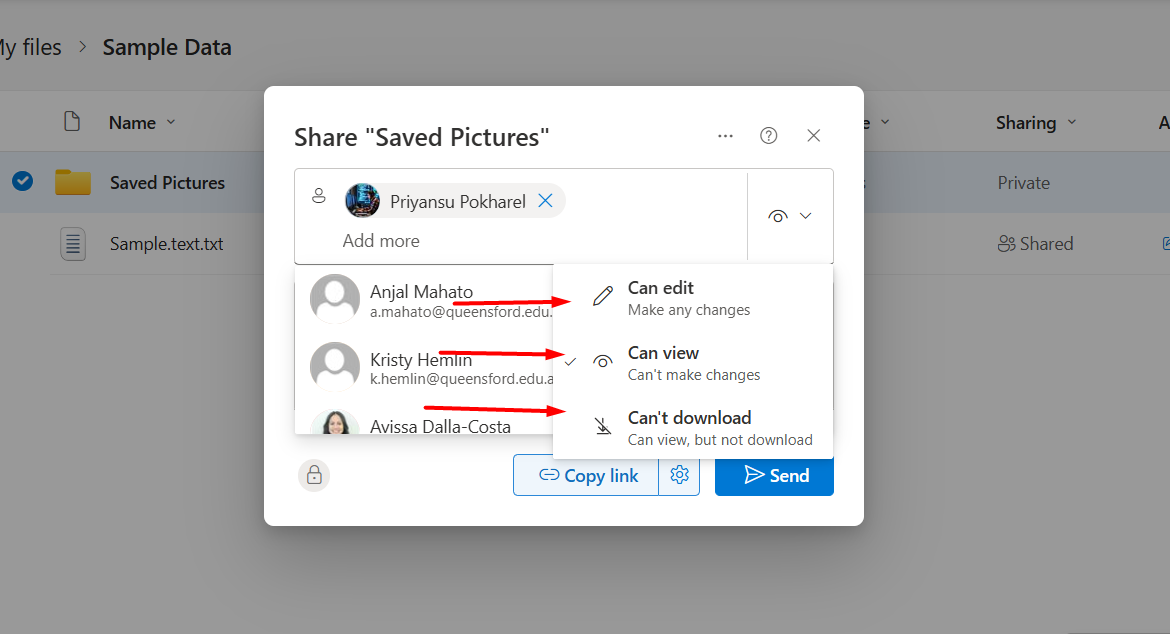
Task: Click the Copy link button
Action: (x=587, y=475)
